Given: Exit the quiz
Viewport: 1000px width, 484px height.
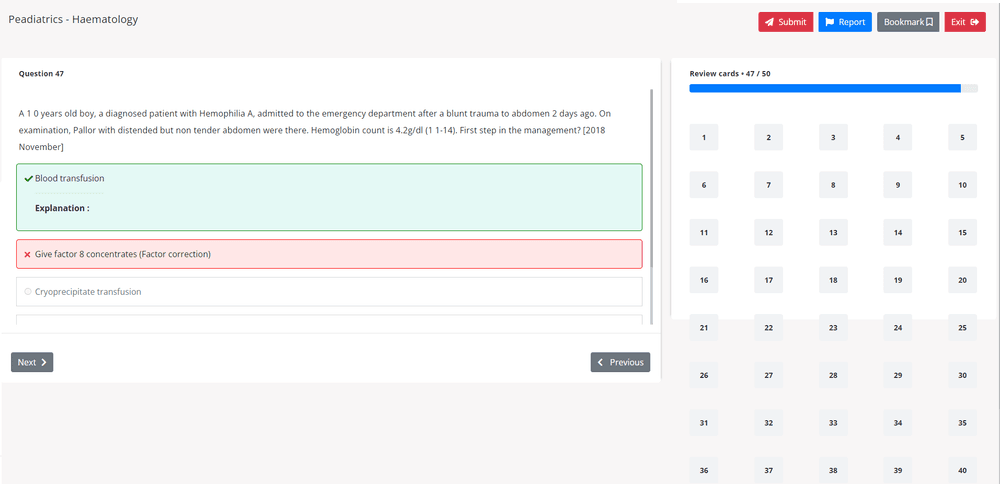Looking at the screenshot, I should point(965,22).
